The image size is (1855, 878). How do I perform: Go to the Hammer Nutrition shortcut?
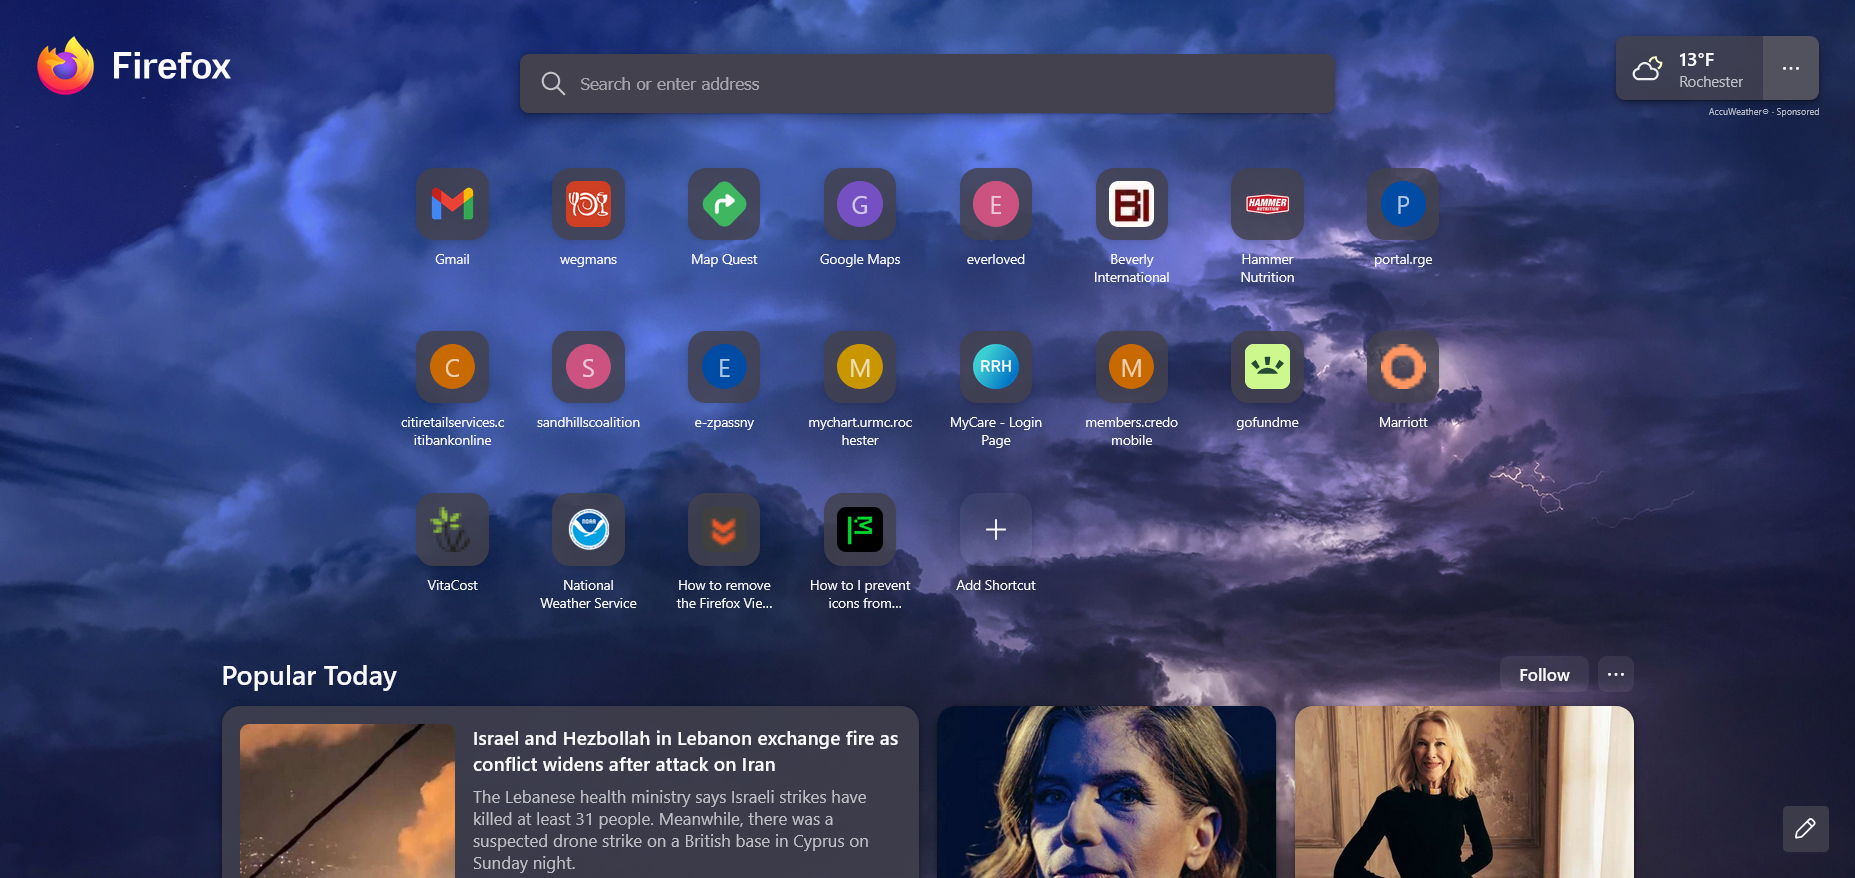pos(1267,204)
